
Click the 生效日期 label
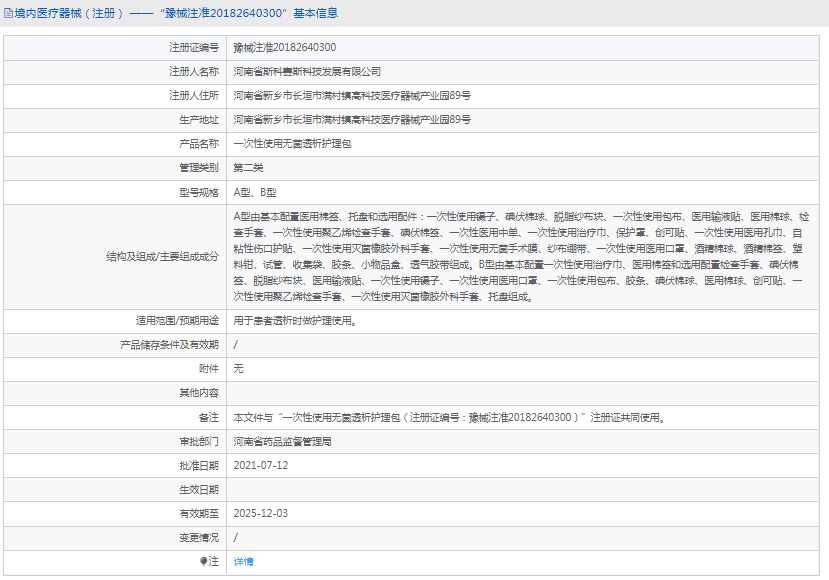[x=199, y=490]
